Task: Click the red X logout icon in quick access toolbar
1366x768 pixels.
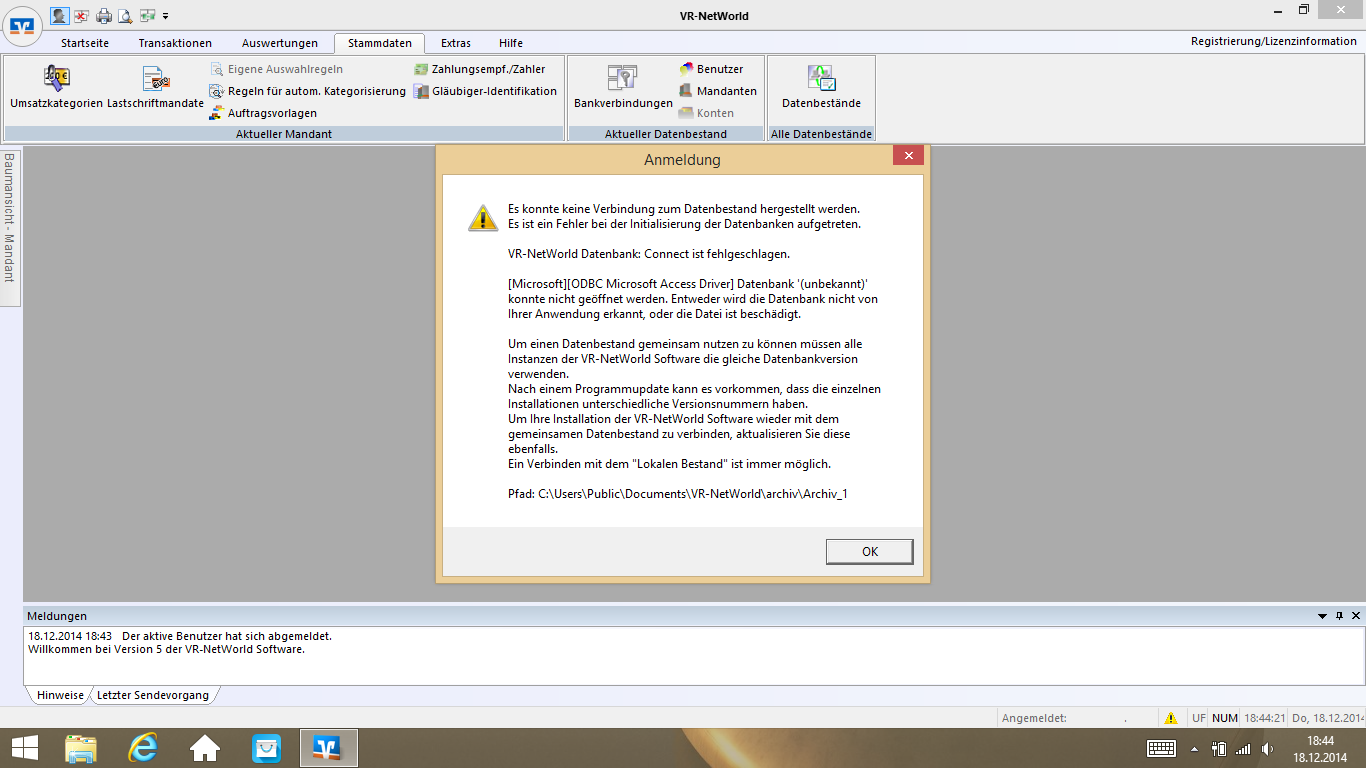Action: pos(82,15)
